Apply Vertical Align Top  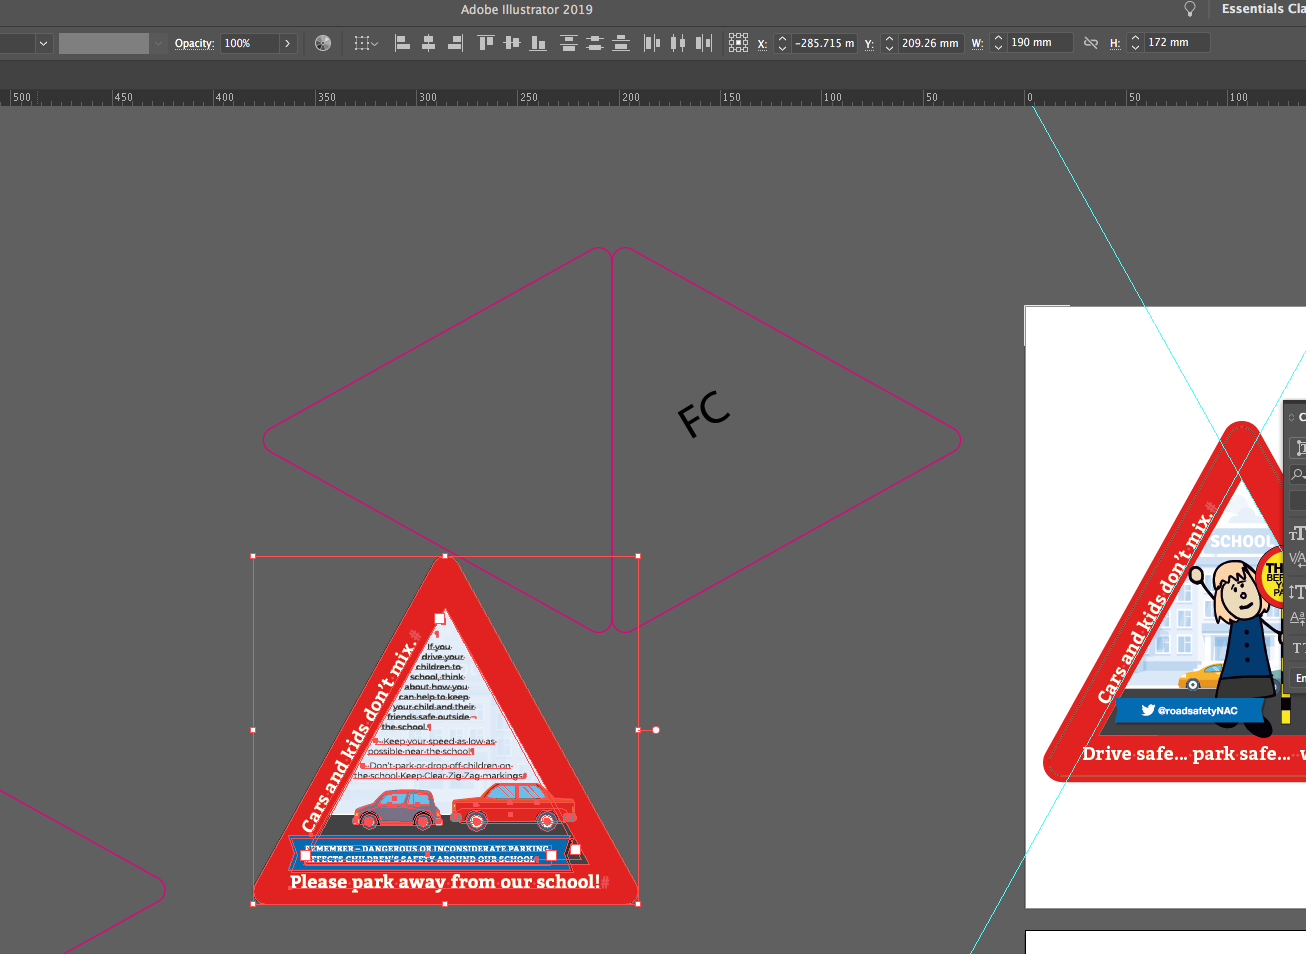pos(486,43)
